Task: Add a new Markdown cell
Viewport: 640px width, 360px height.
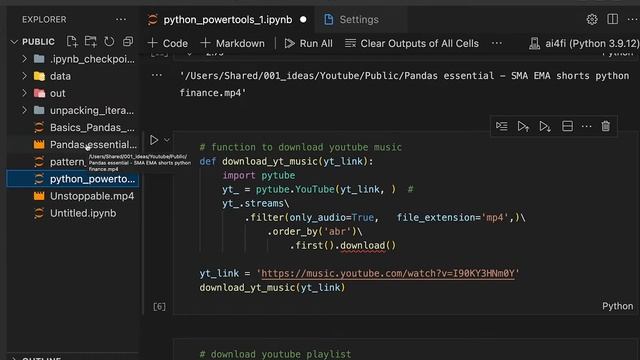Action: [x=233, y=43]
